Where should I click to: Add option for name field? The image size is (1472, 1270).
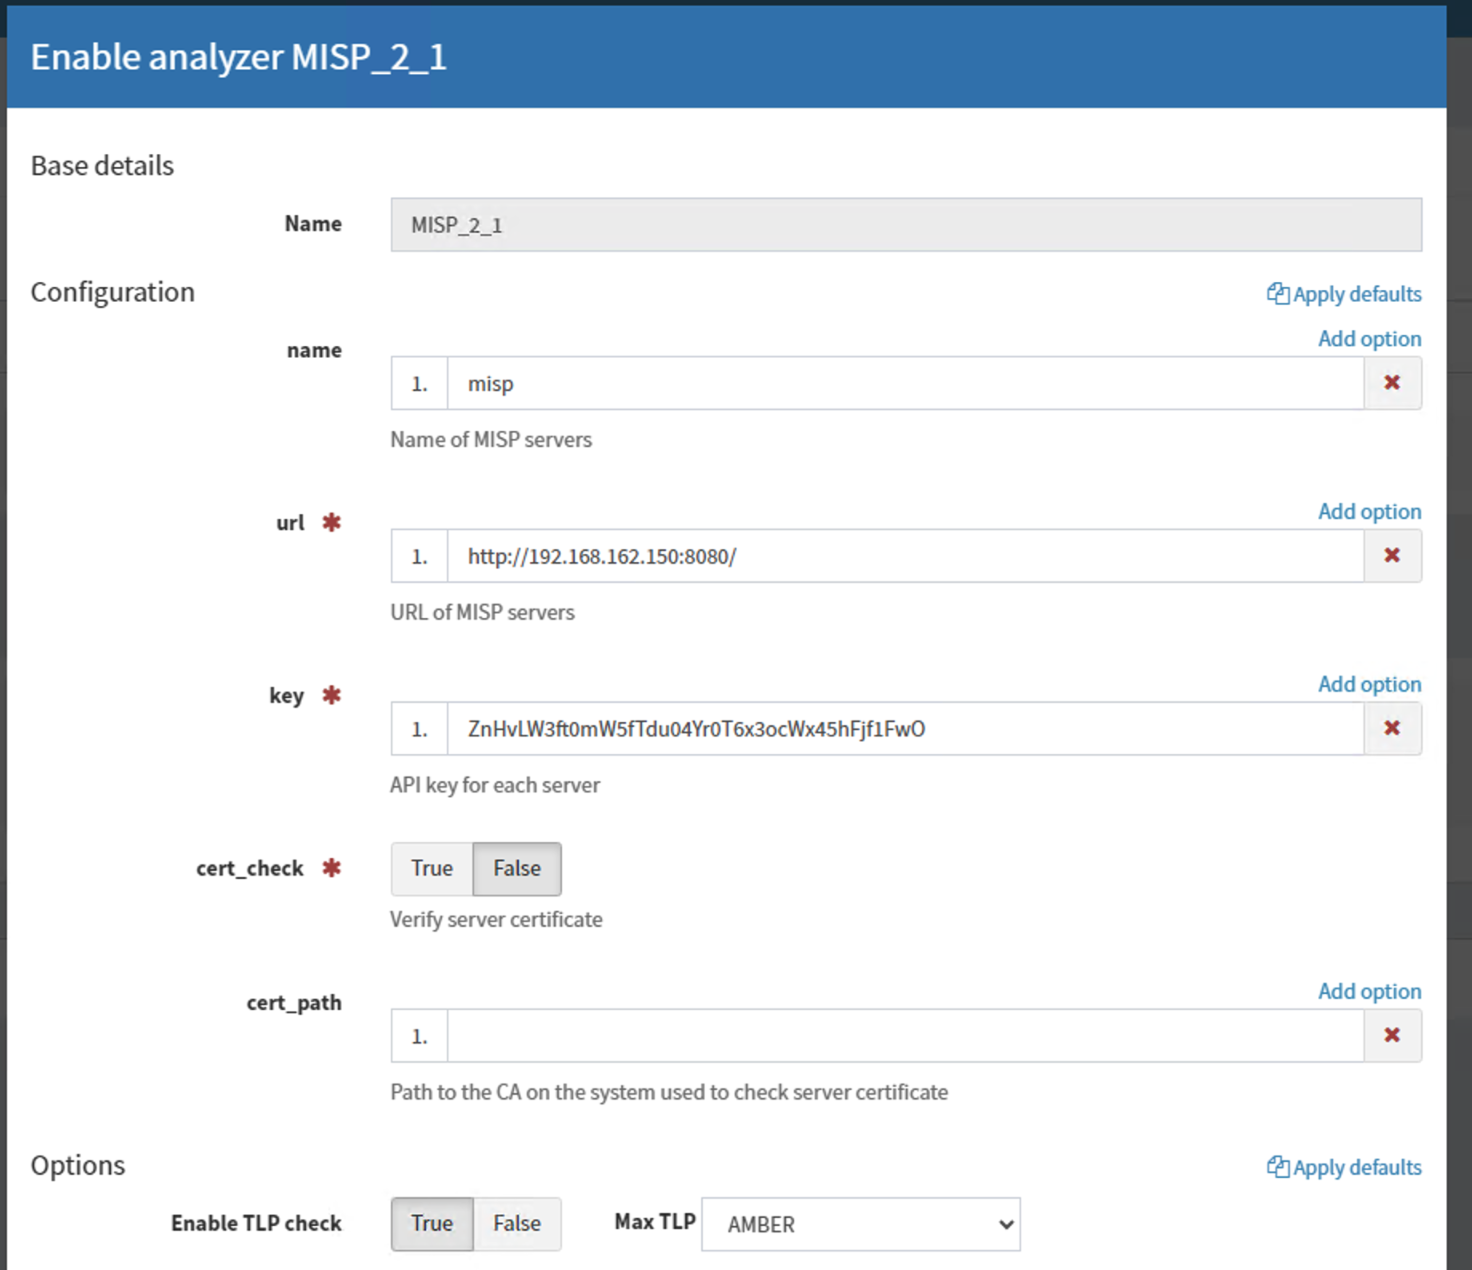click(1369, 339)
